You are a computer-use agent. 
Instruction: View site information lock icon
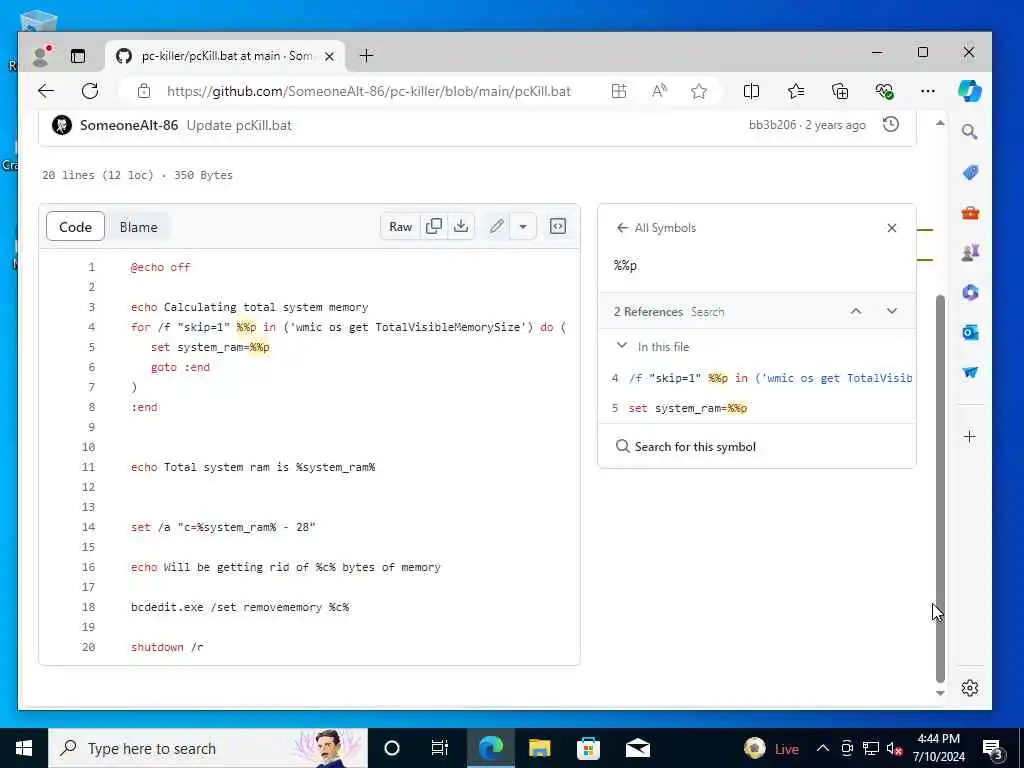tap(144, 91)
